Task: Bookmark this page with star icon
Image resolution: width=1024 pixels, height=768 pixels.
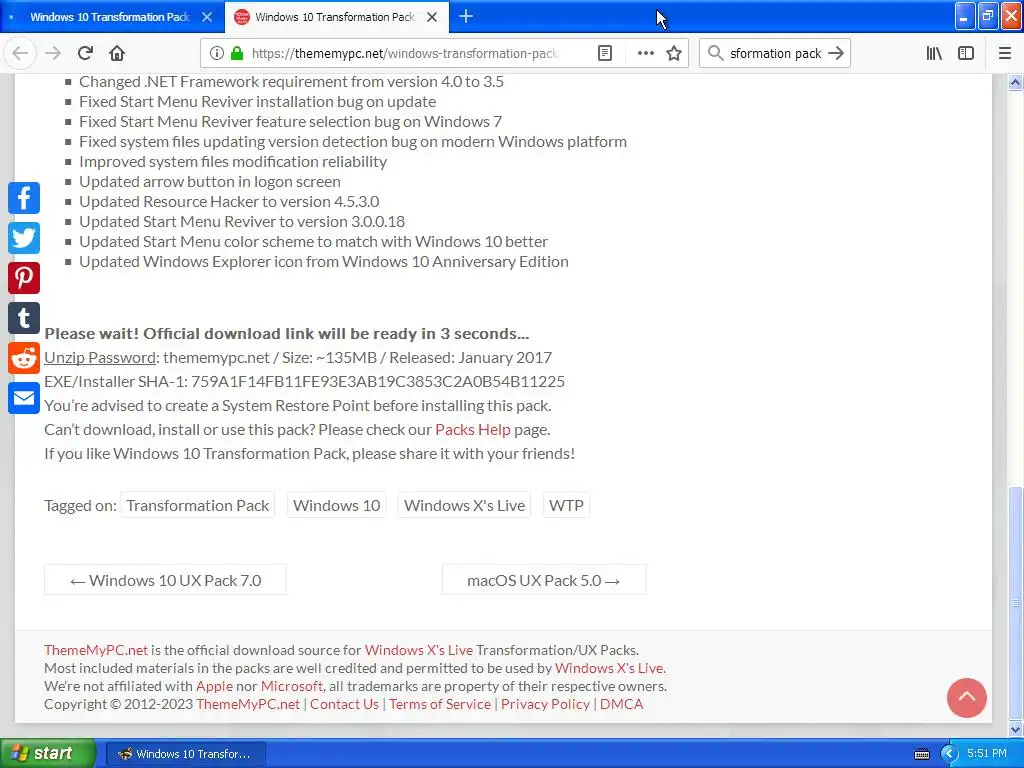Action: (674, 54)
